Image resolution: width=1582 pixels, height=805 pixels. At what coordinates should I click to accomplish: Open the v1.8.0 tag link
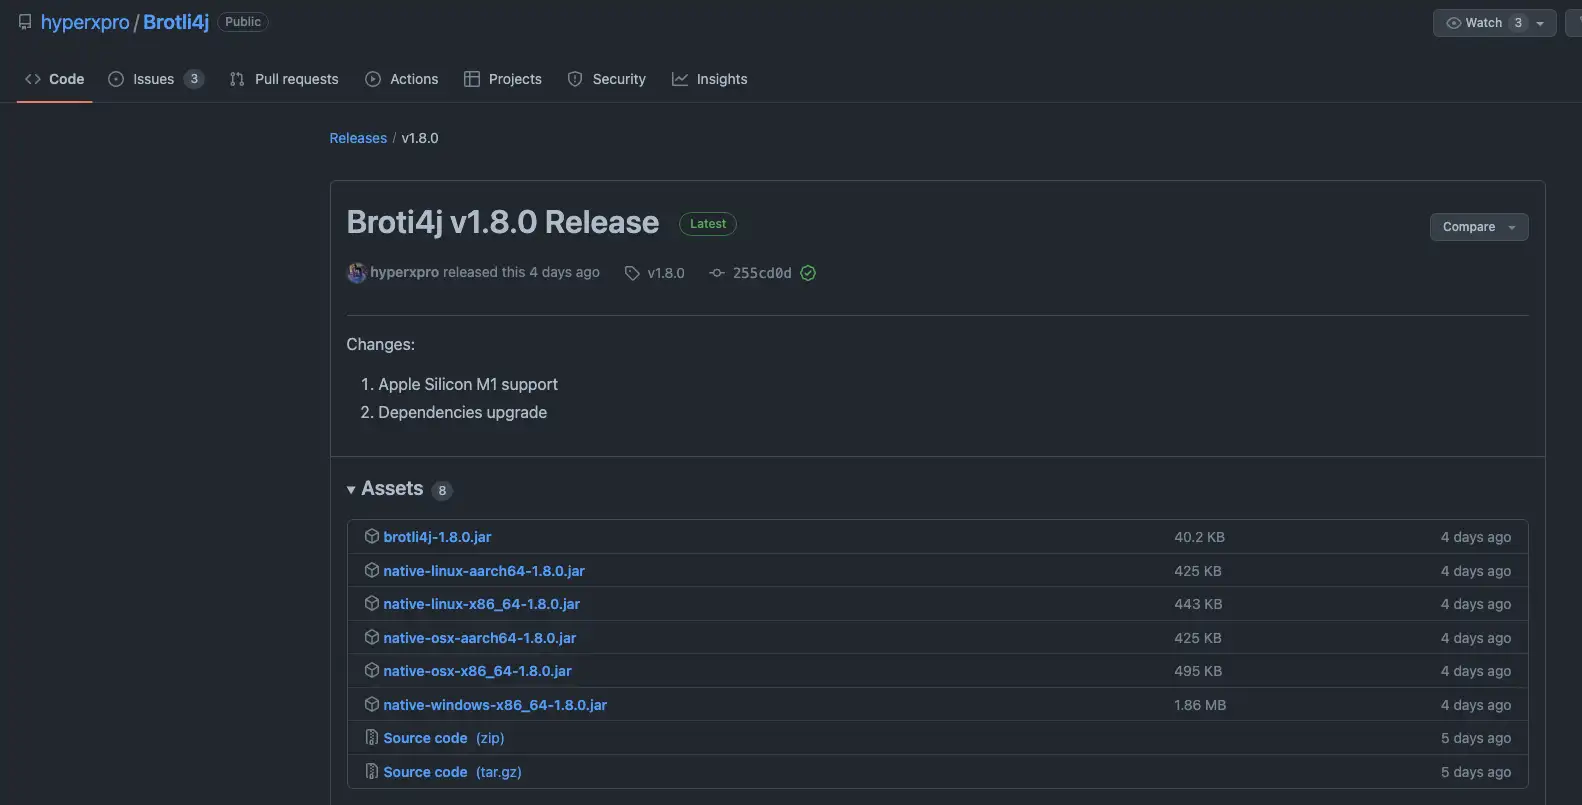tap(666, 273)
